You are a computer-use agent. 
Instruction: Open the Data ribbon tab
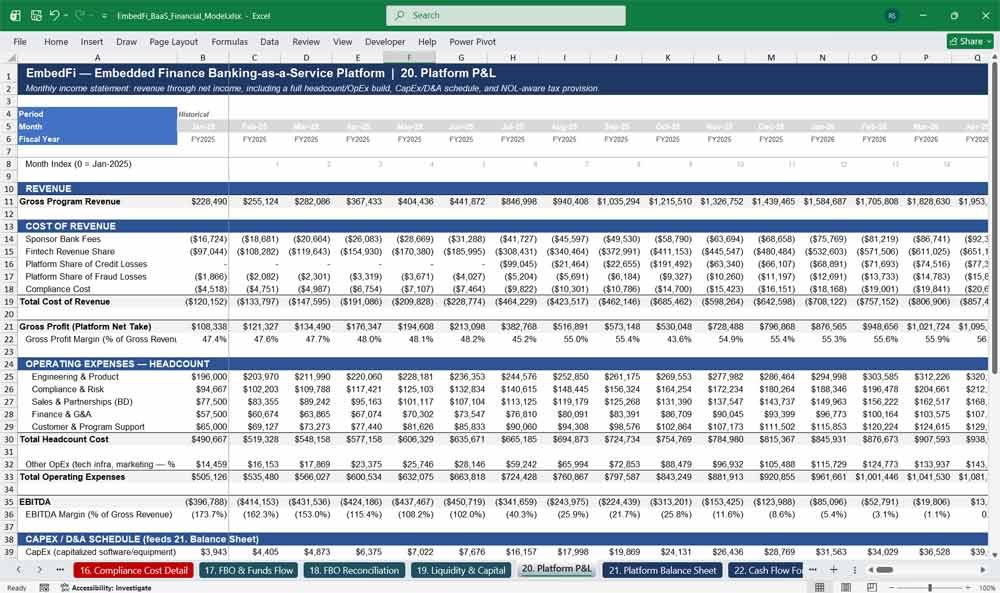269,41
